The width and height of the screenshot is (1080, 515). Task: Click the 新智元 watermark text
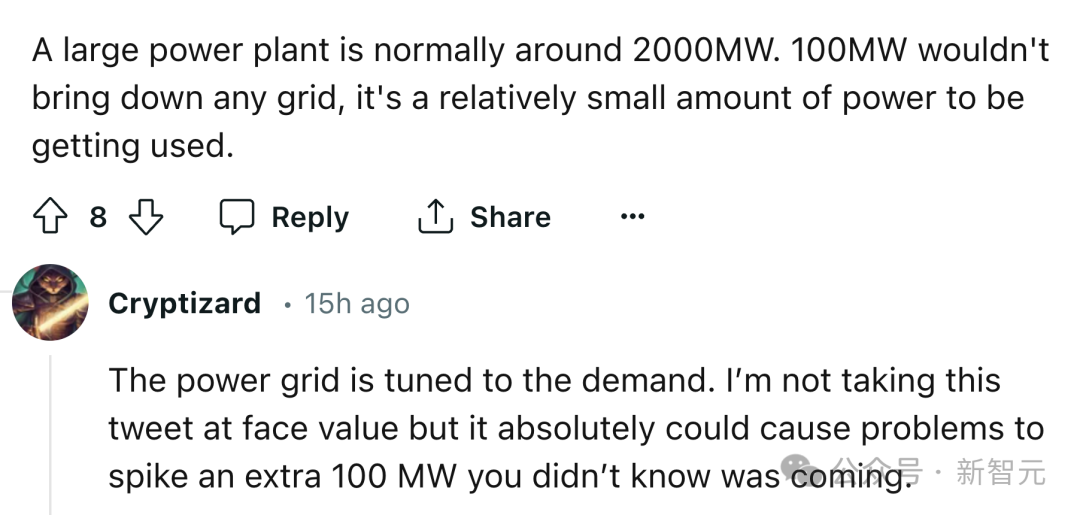point(1000,471)
